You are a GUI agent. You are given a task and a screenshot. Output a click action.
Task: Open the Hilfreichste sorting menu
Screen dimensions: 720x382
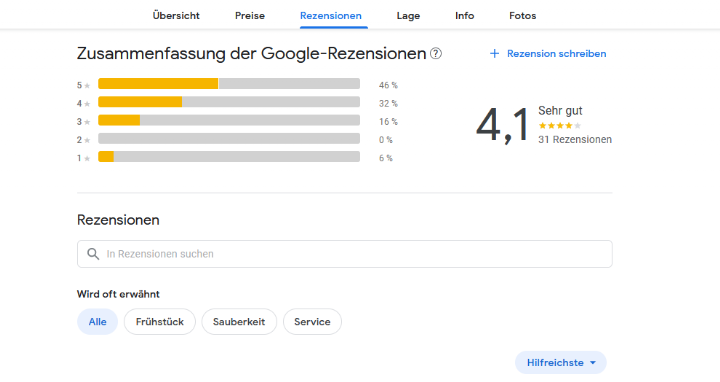(x=561, y=363)
